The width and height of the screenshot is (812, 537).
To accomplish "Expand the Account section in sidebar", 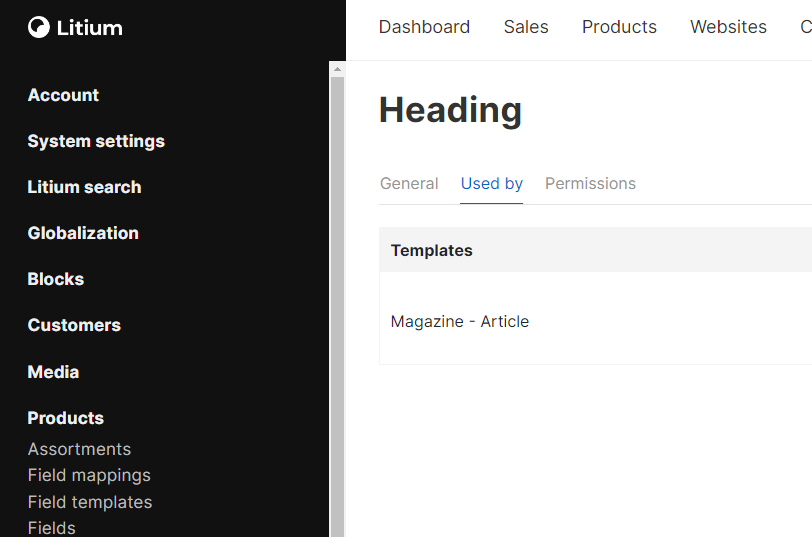I will click(x=63, y=95).
